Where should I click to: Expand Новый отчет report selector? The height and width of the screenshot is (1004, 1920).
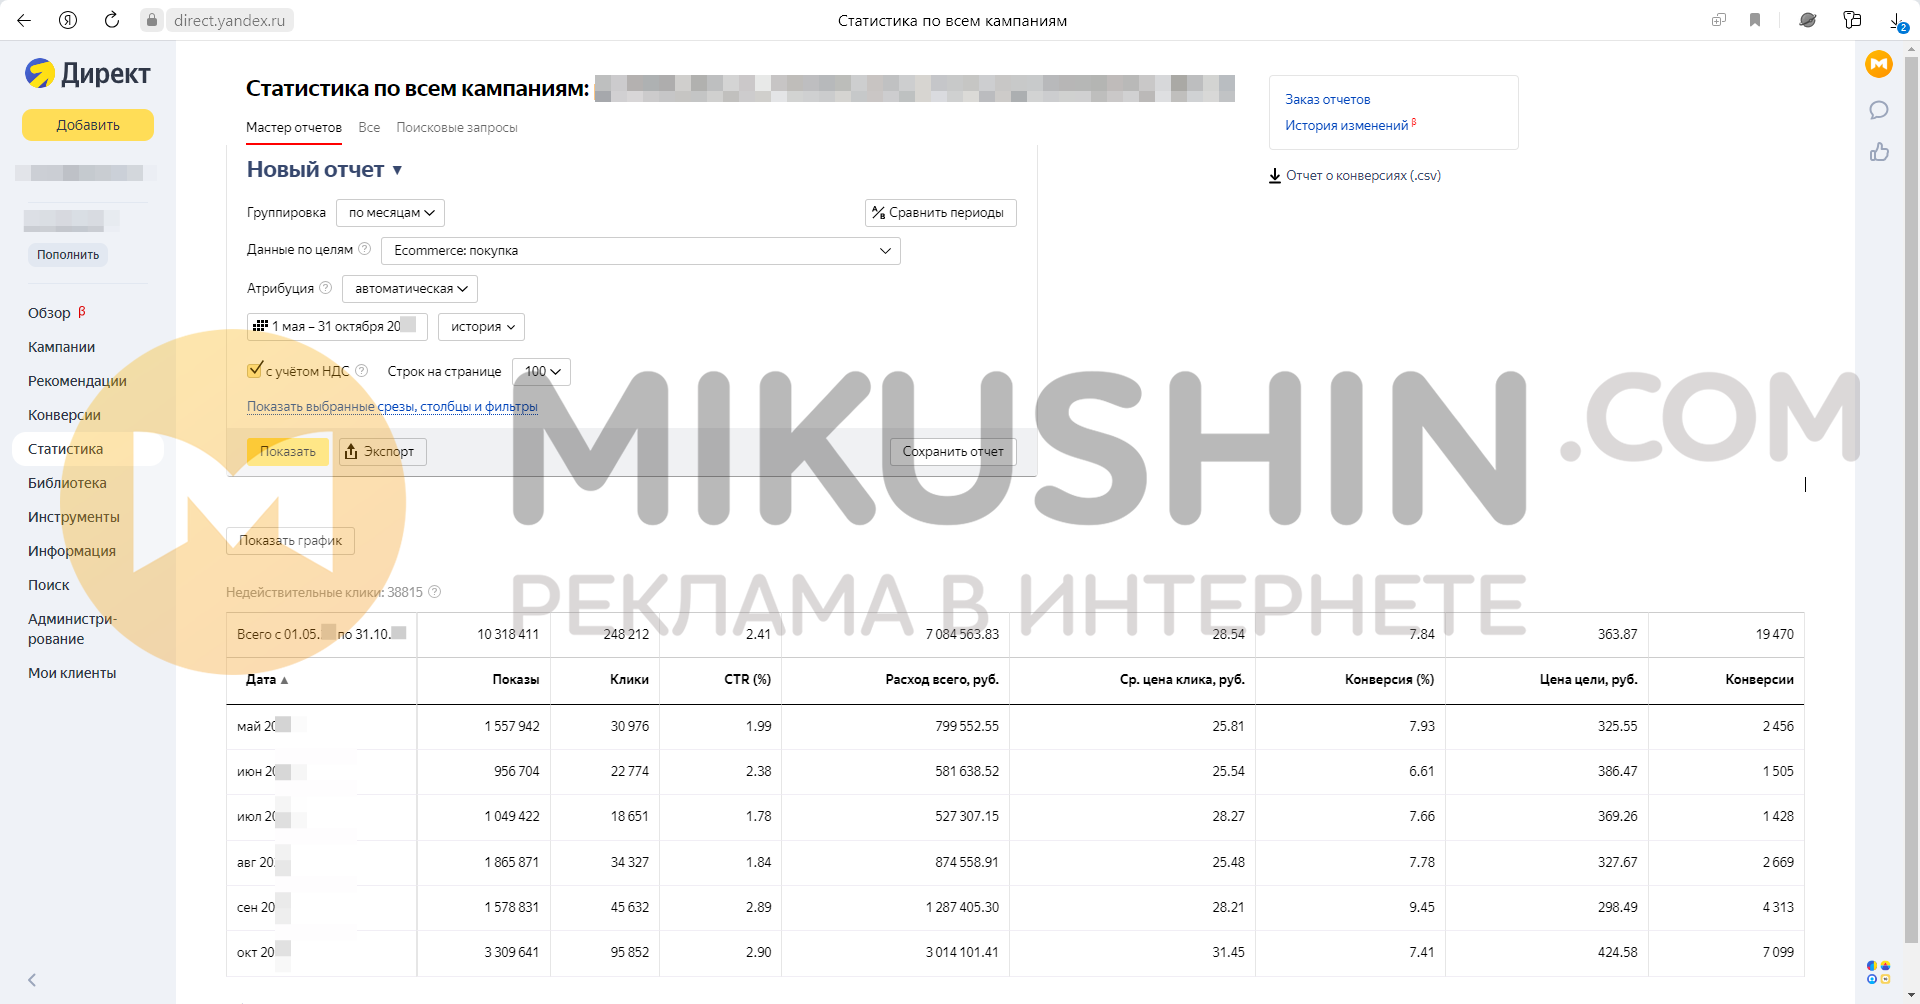pos(325,170)
